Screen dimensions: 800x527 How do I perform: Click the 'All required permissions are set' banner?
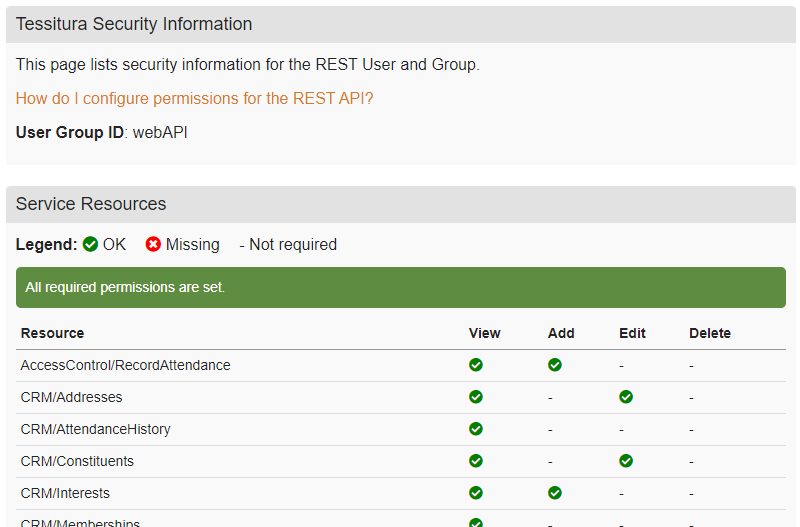tap(401, 287)
